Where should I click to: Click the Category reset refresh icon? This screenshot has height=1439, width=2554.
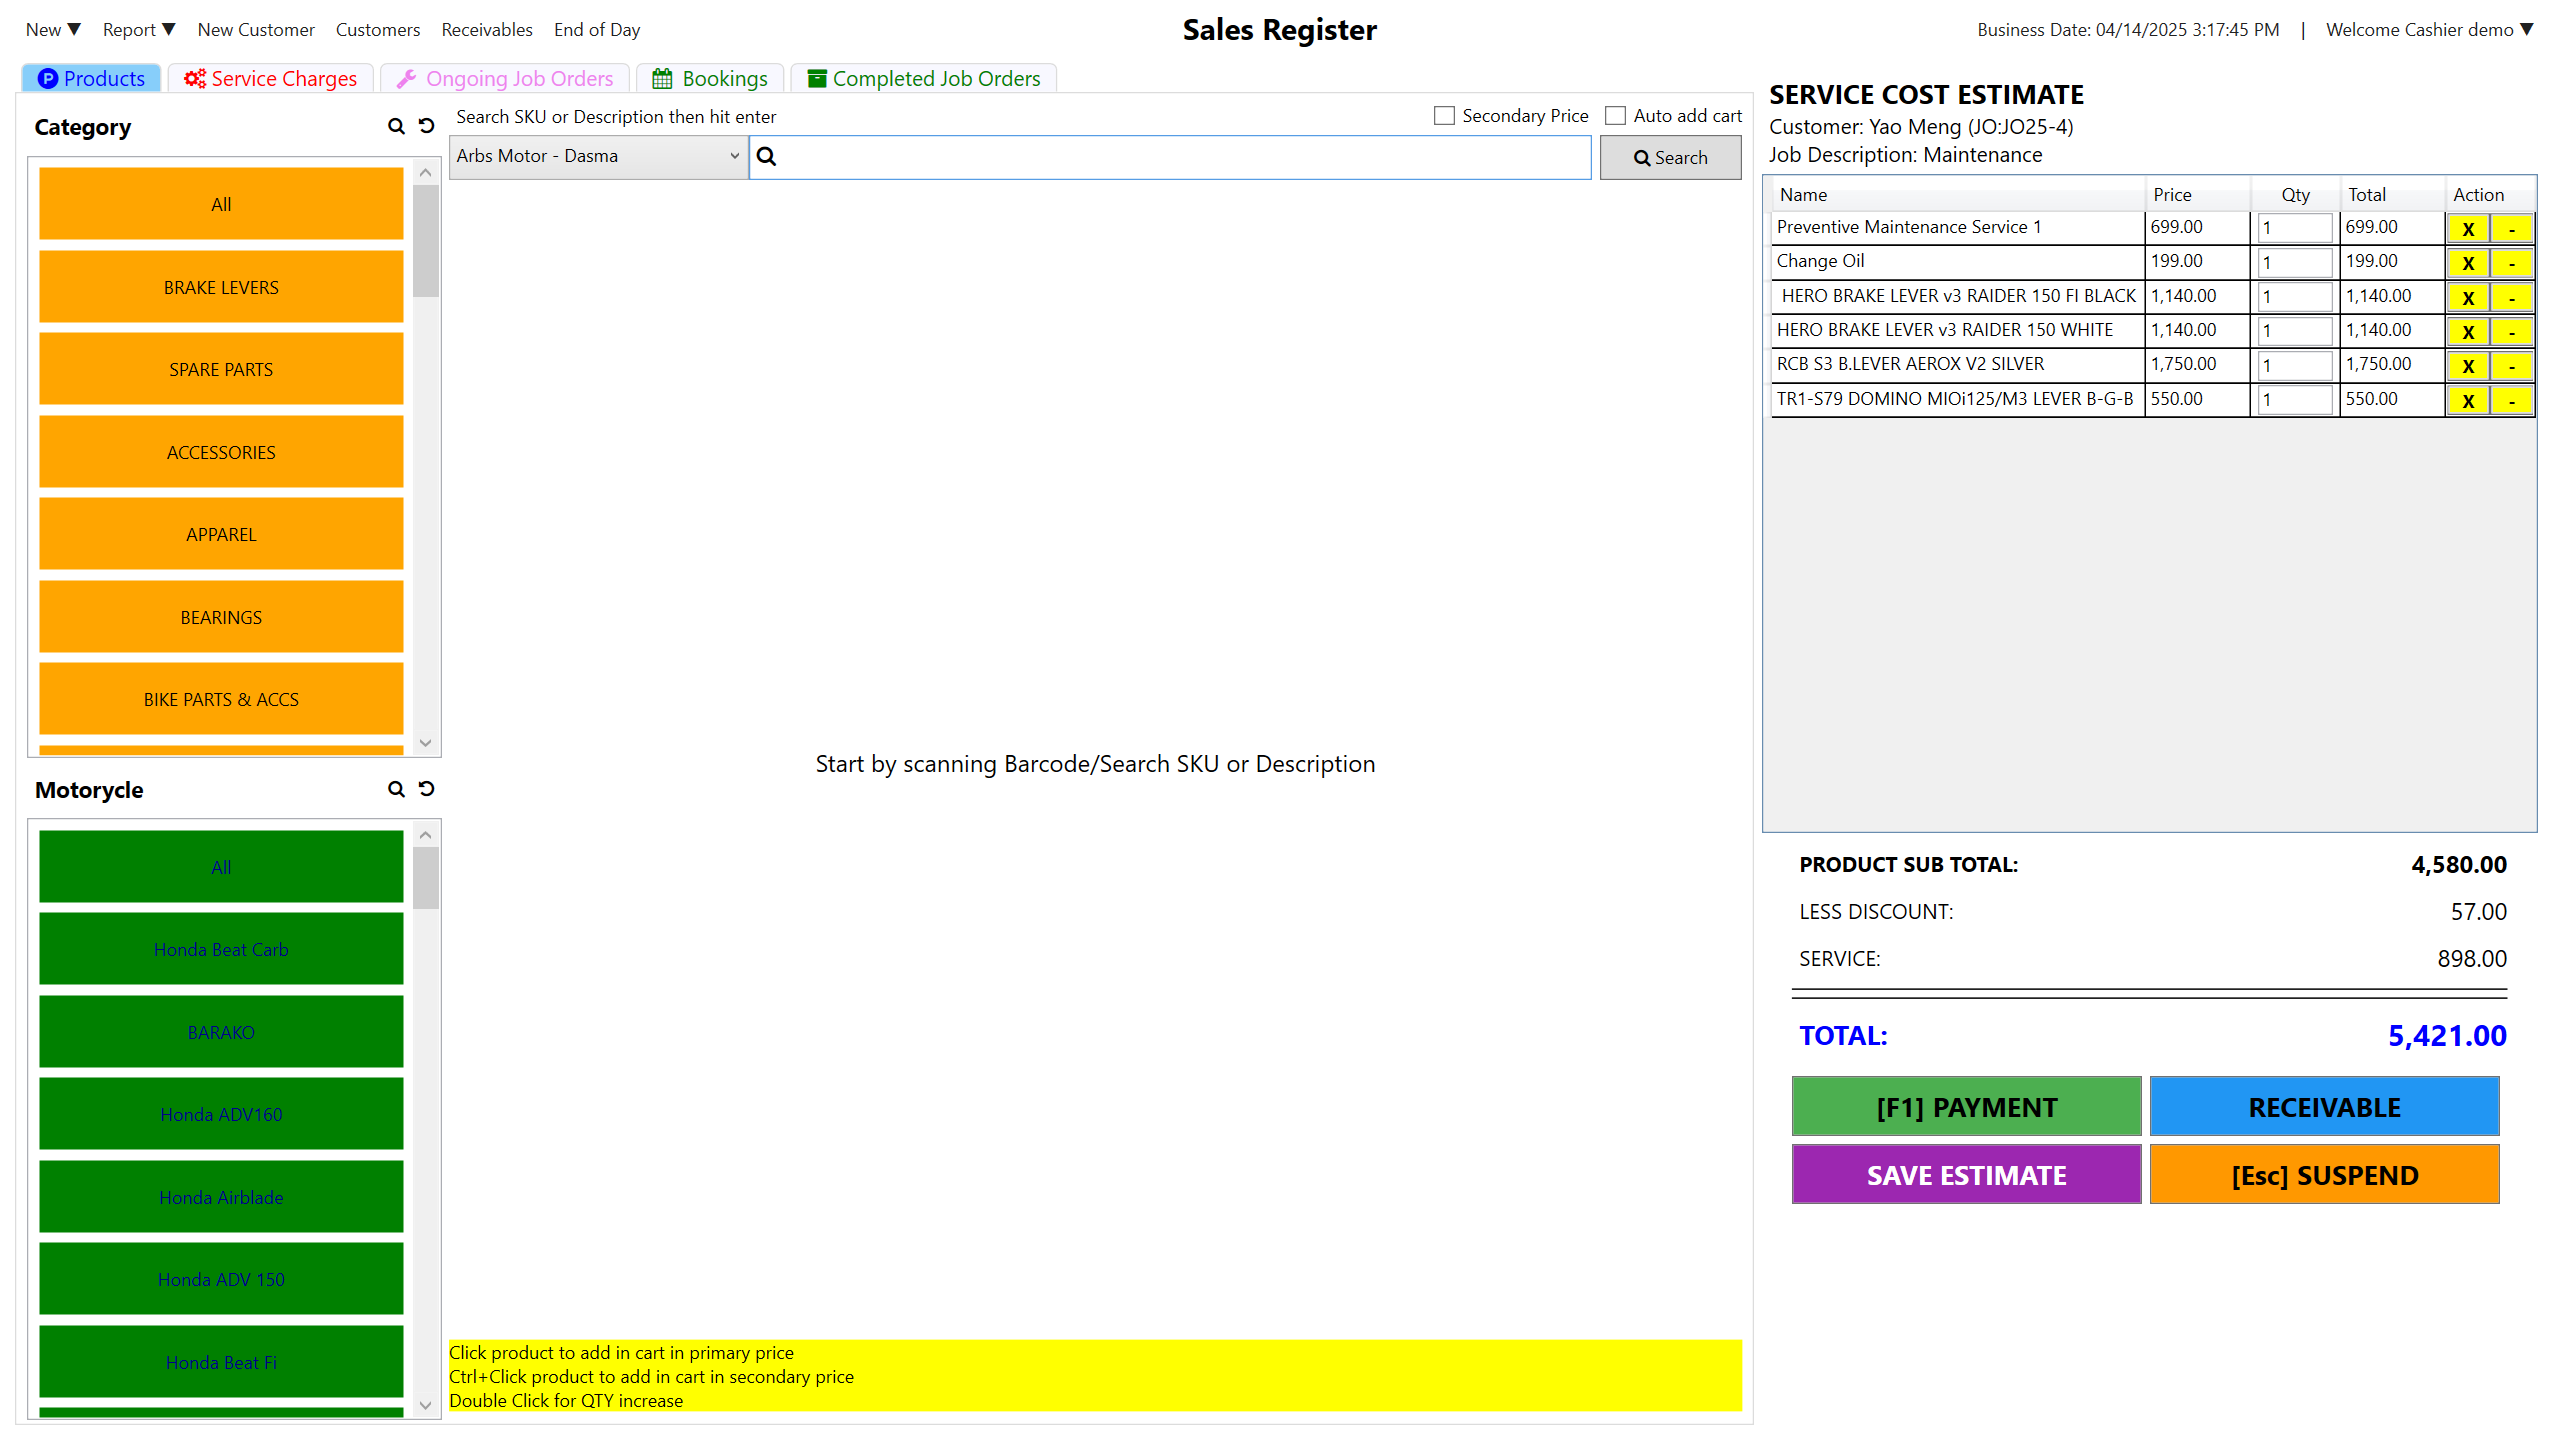coord(427,126)
